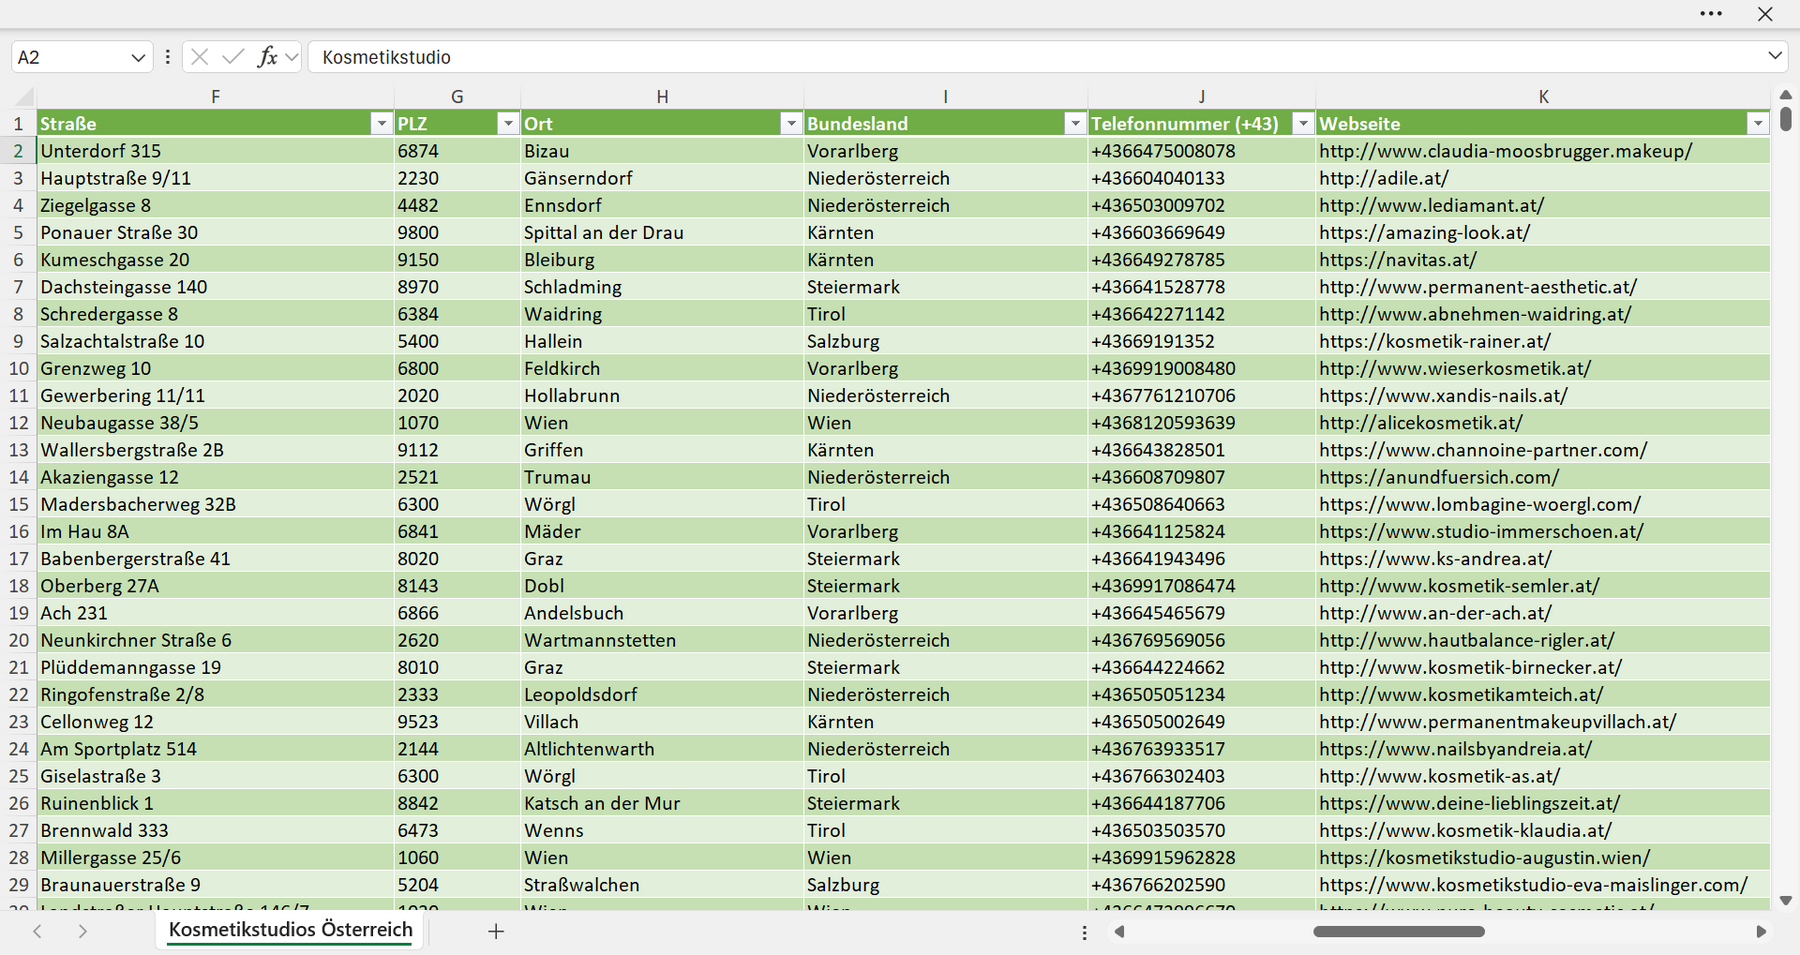Expand the Name Box dropdown arrow
Screen dimensions: 1800x955
coord(138,57)
